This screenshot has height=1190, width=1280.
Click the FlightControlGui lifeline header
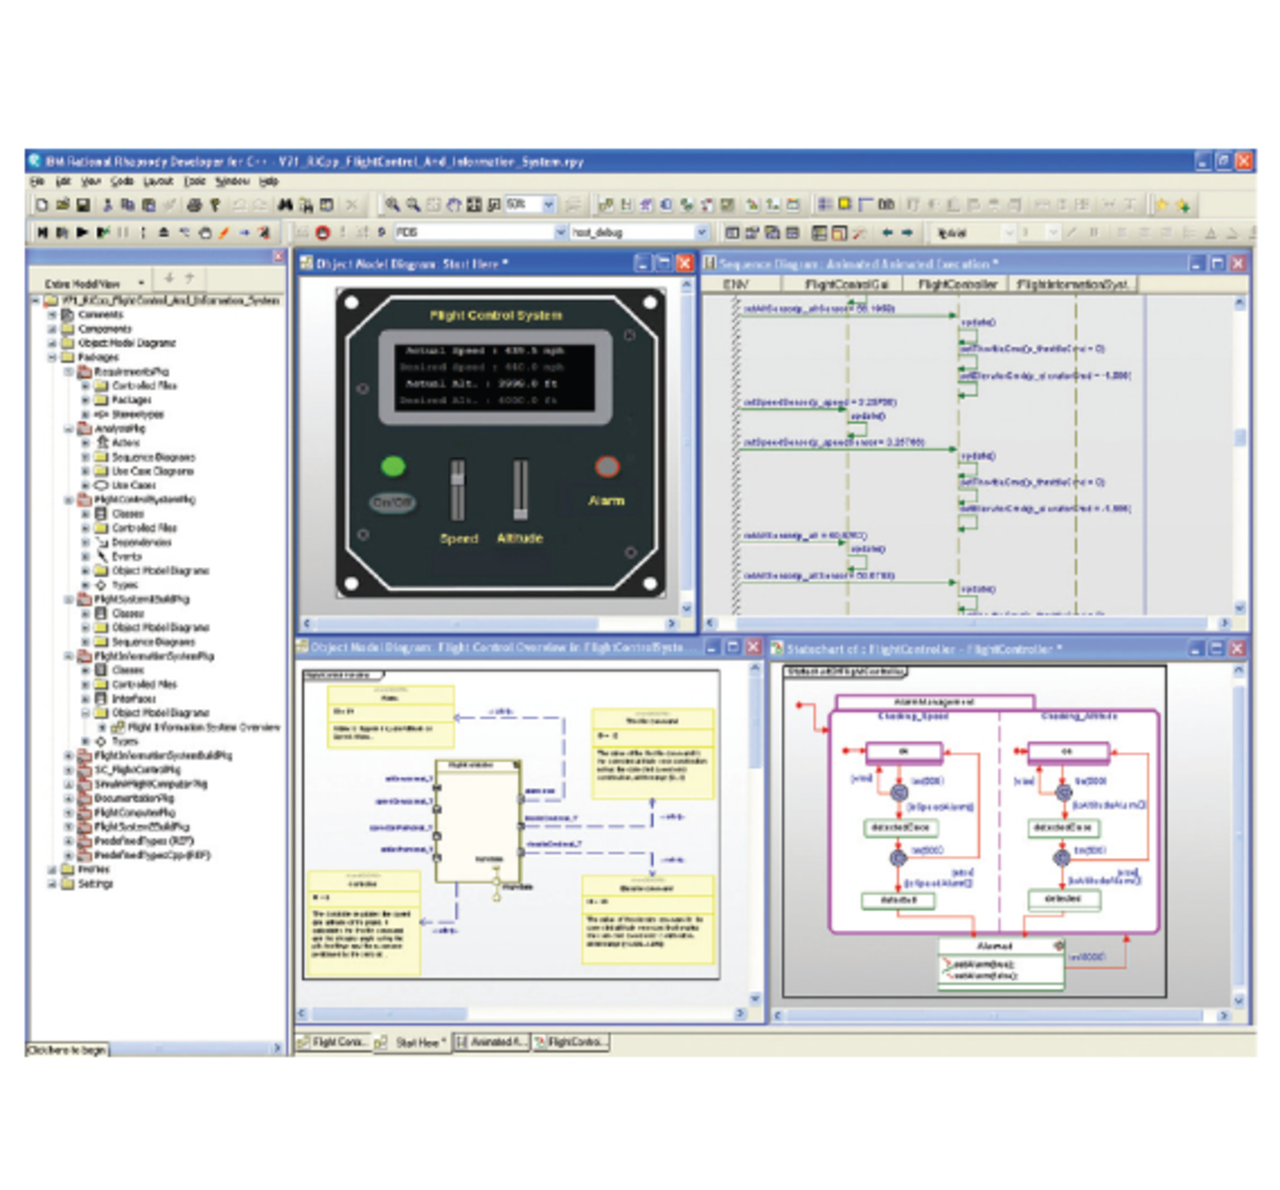[x=847, y=285]
